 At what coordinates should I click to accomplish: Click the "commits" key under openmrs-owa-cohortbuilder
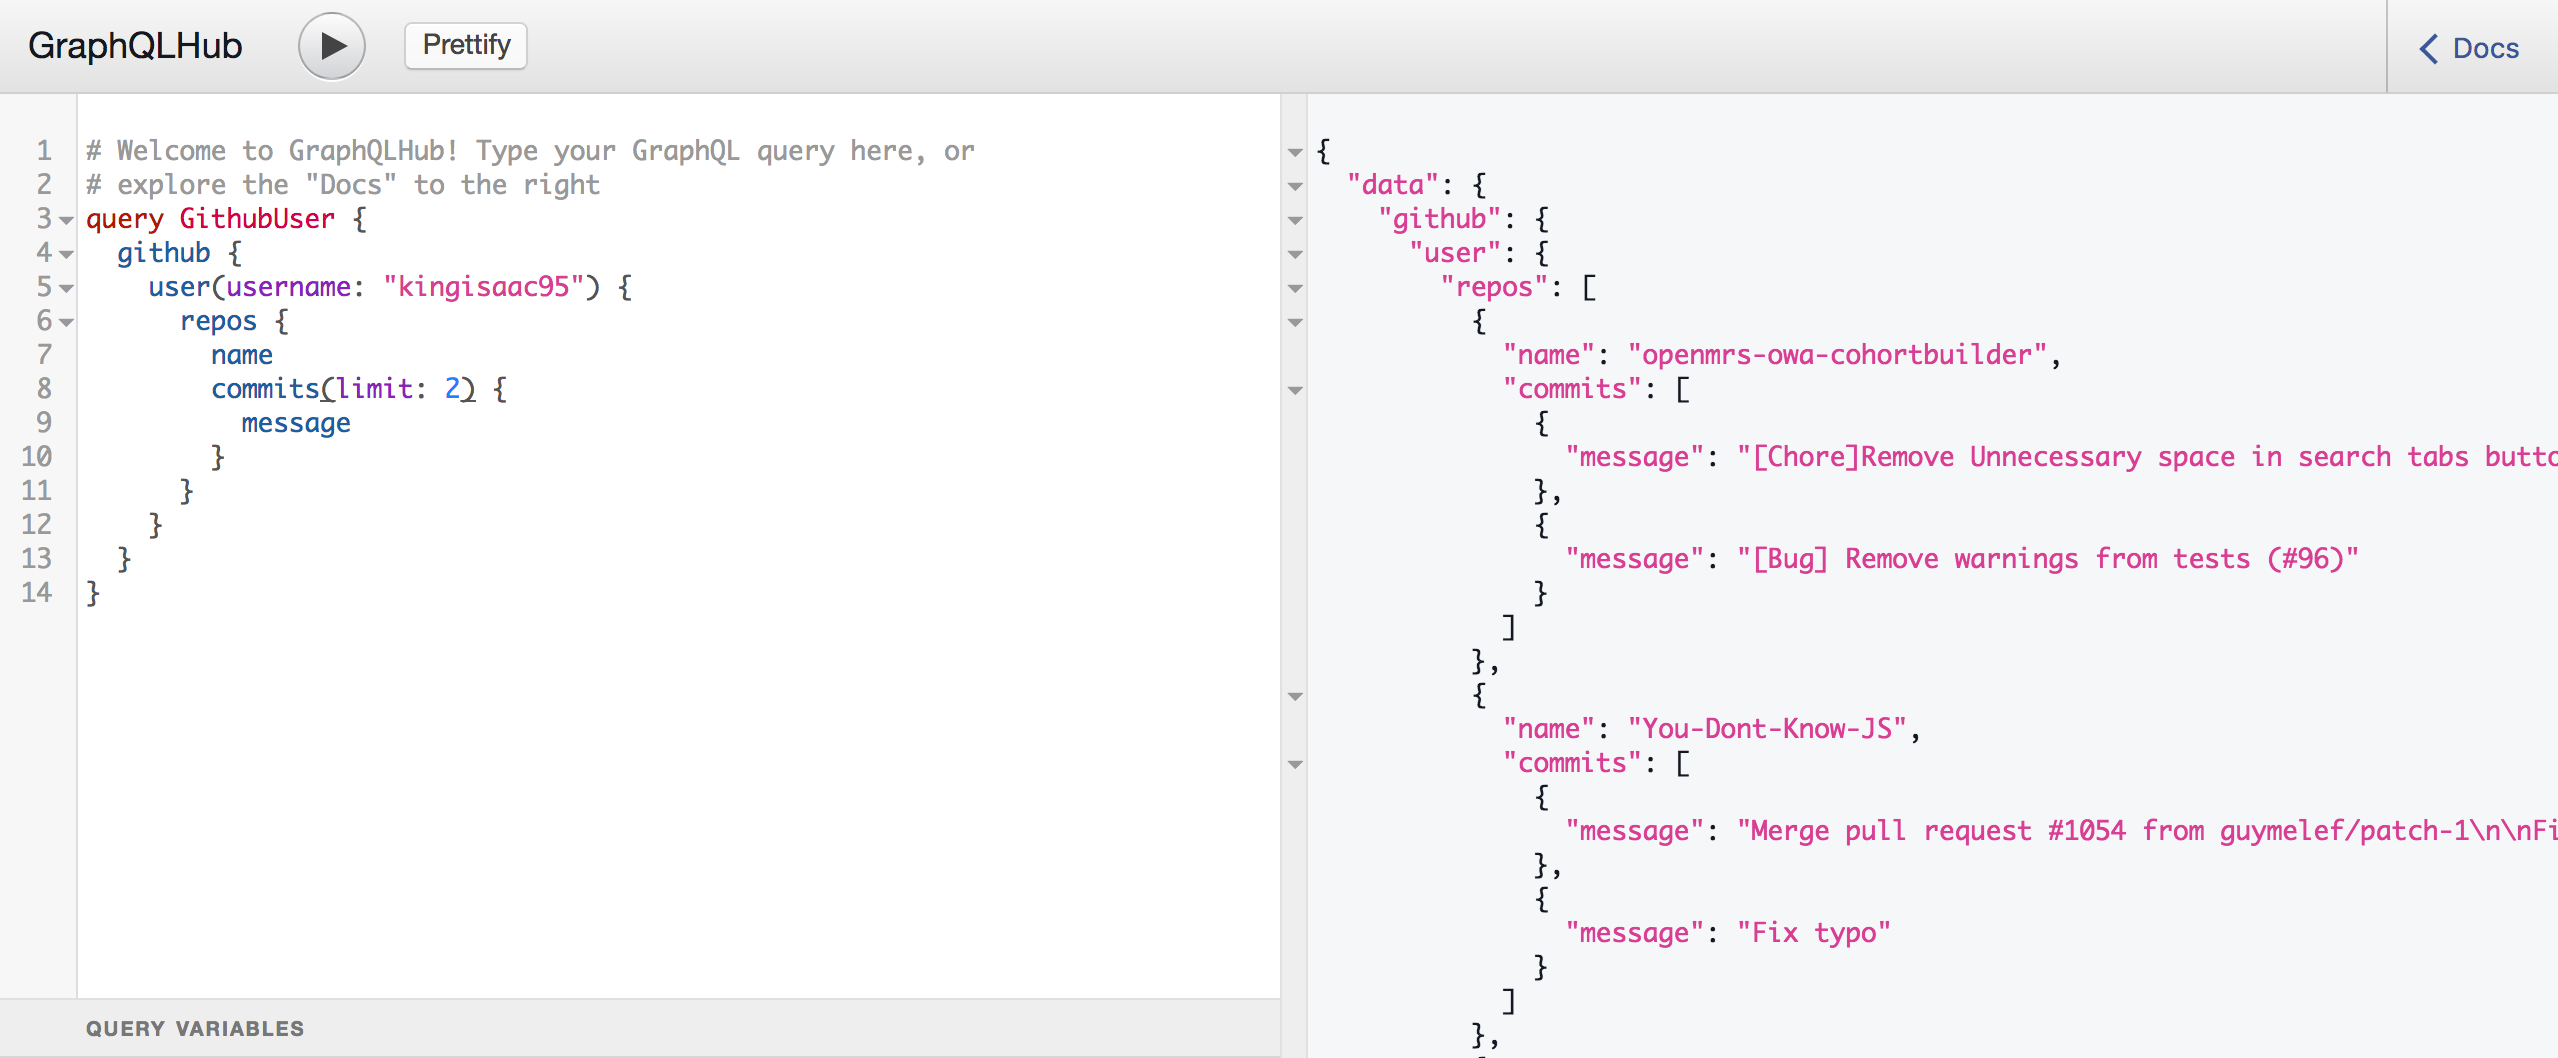[1572, 389]
